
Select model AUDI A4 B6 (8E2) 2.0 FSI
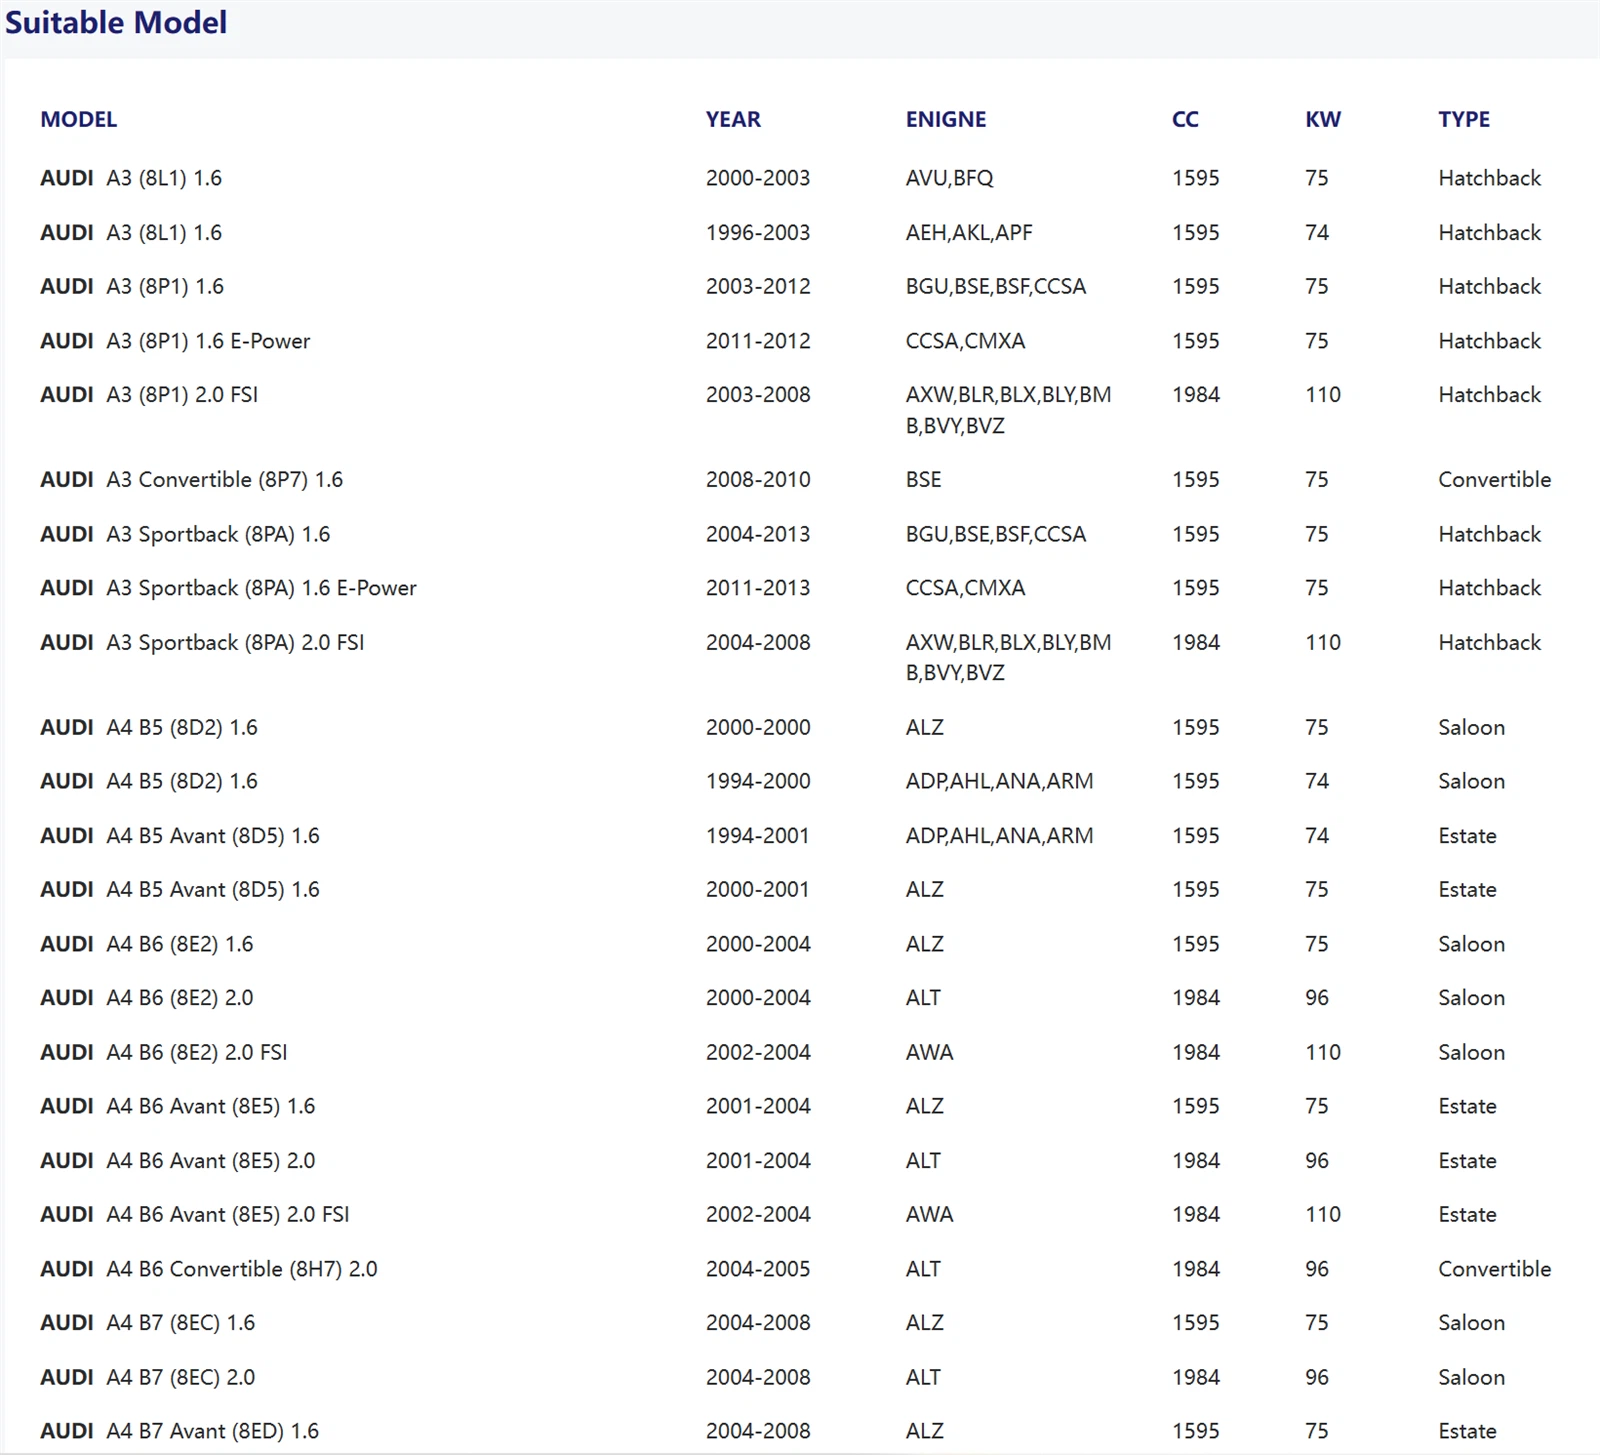click(x=164, y=1052)
